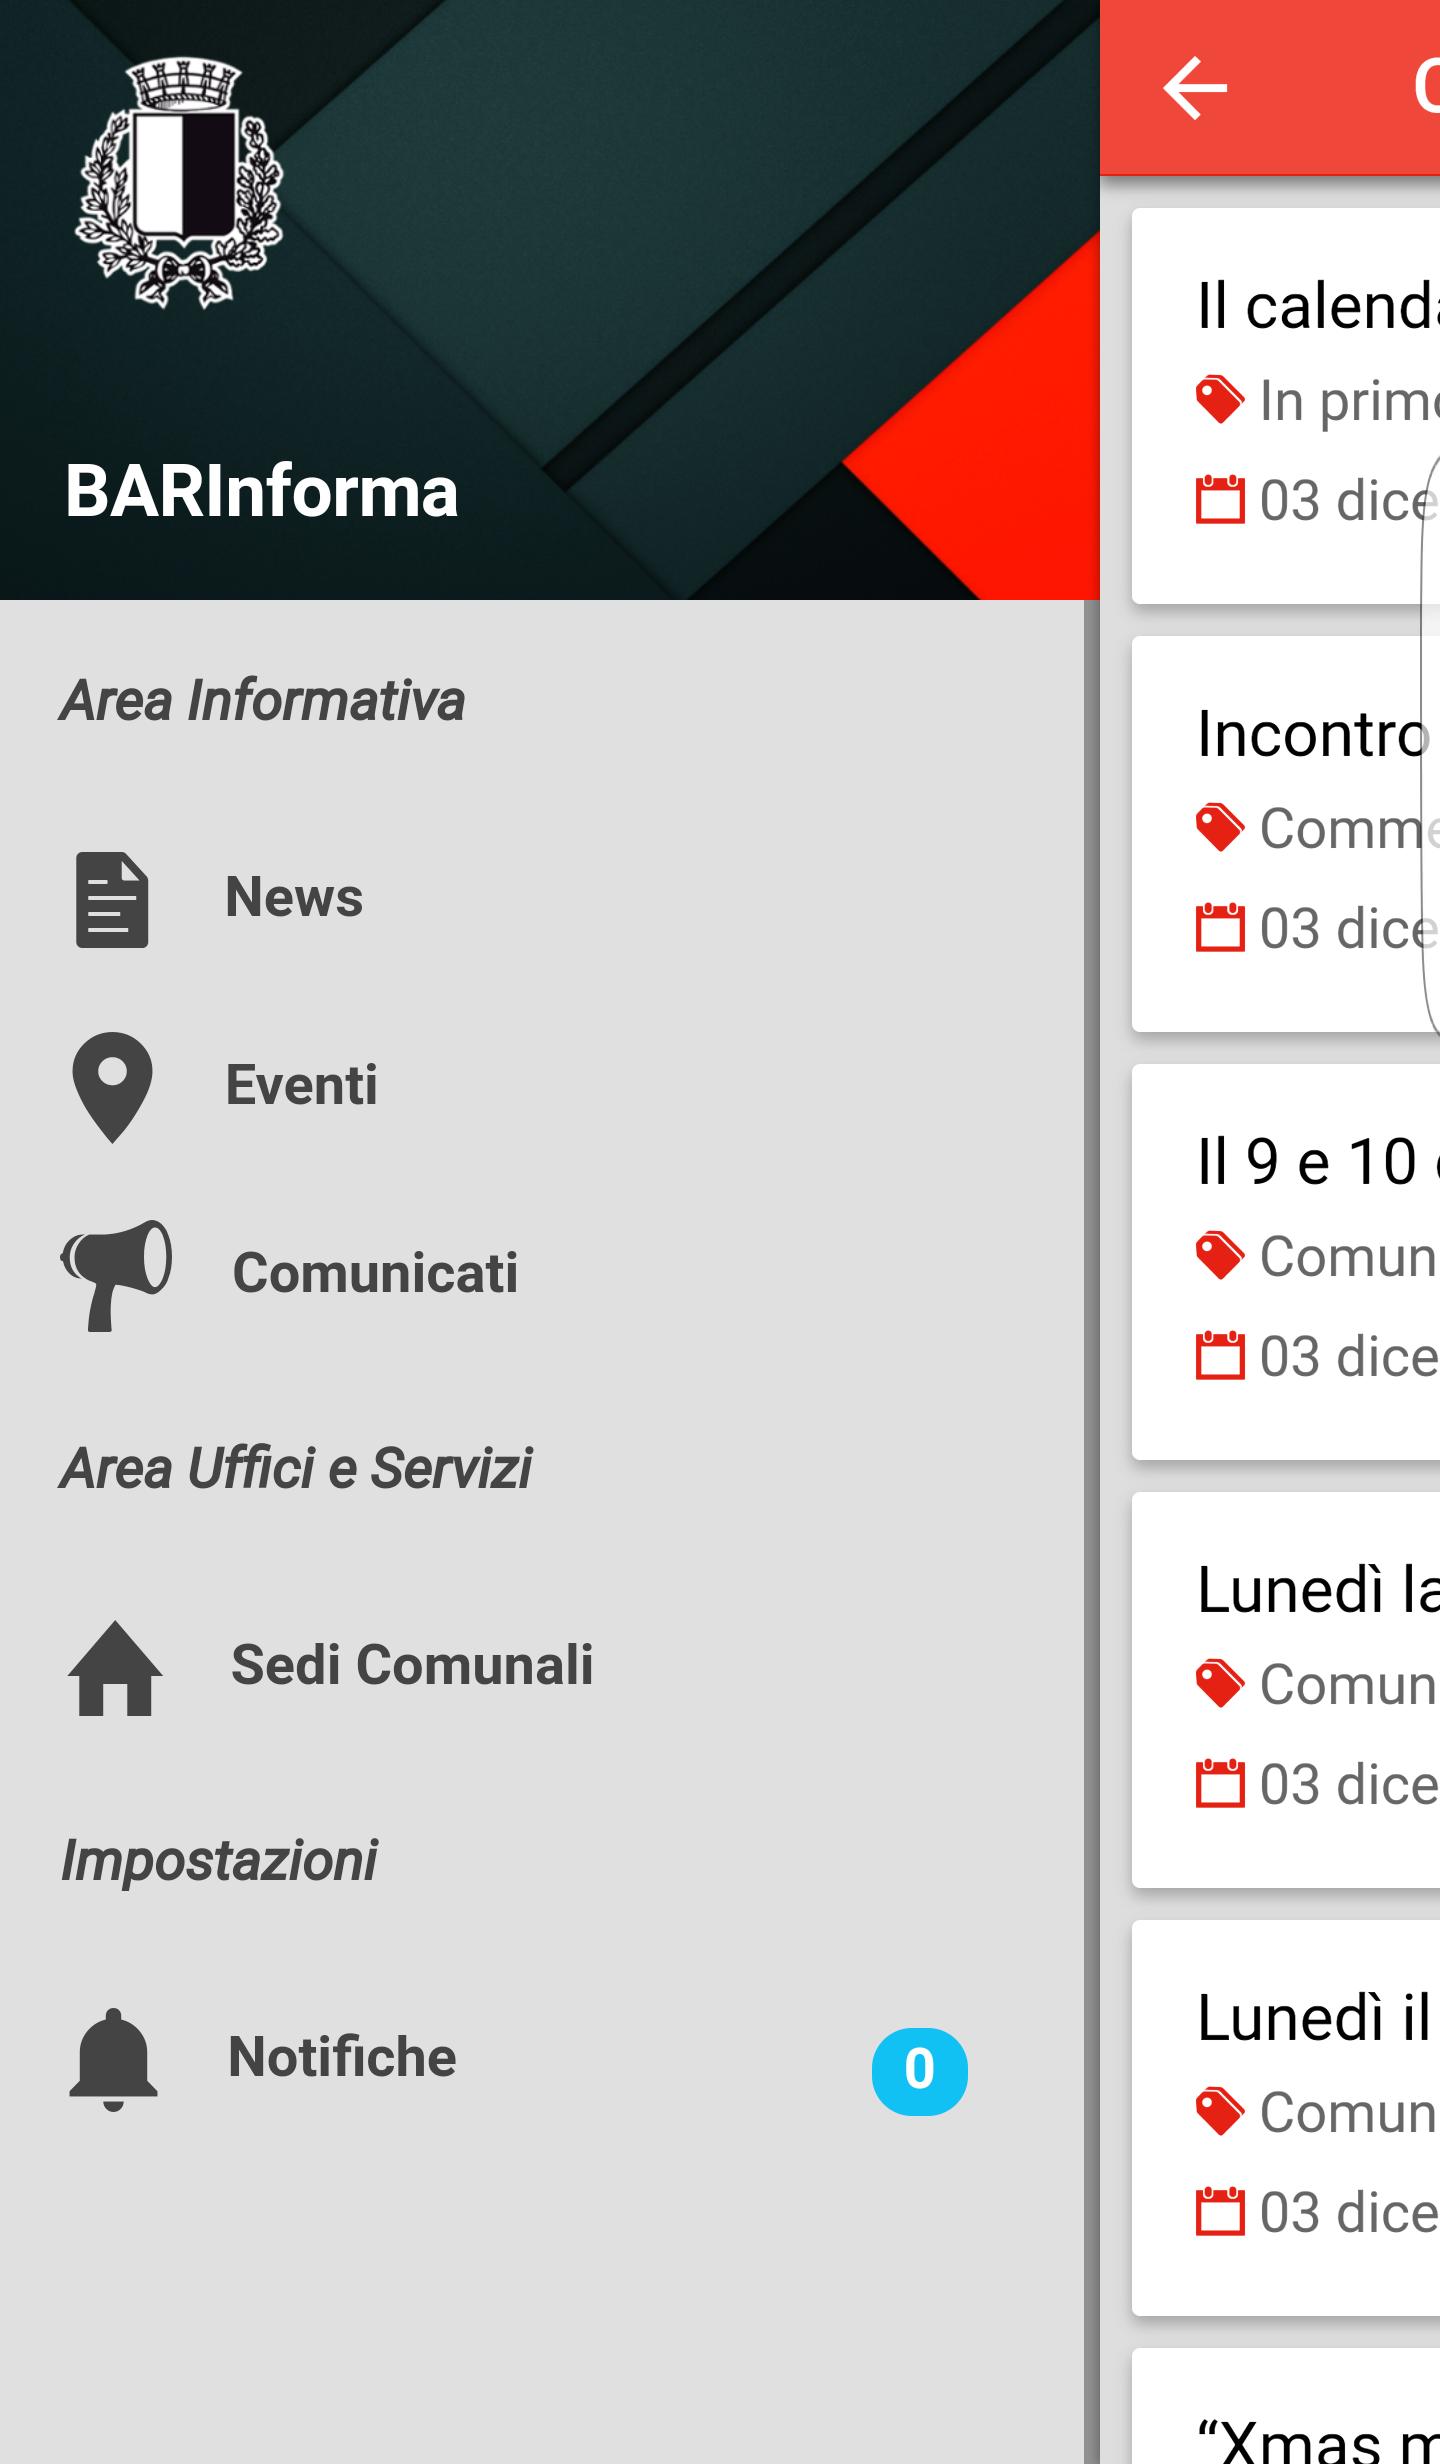1440x2464 pixels.
Task: Tap the Sedi Comunali house icon
Action: [115, 1668]
